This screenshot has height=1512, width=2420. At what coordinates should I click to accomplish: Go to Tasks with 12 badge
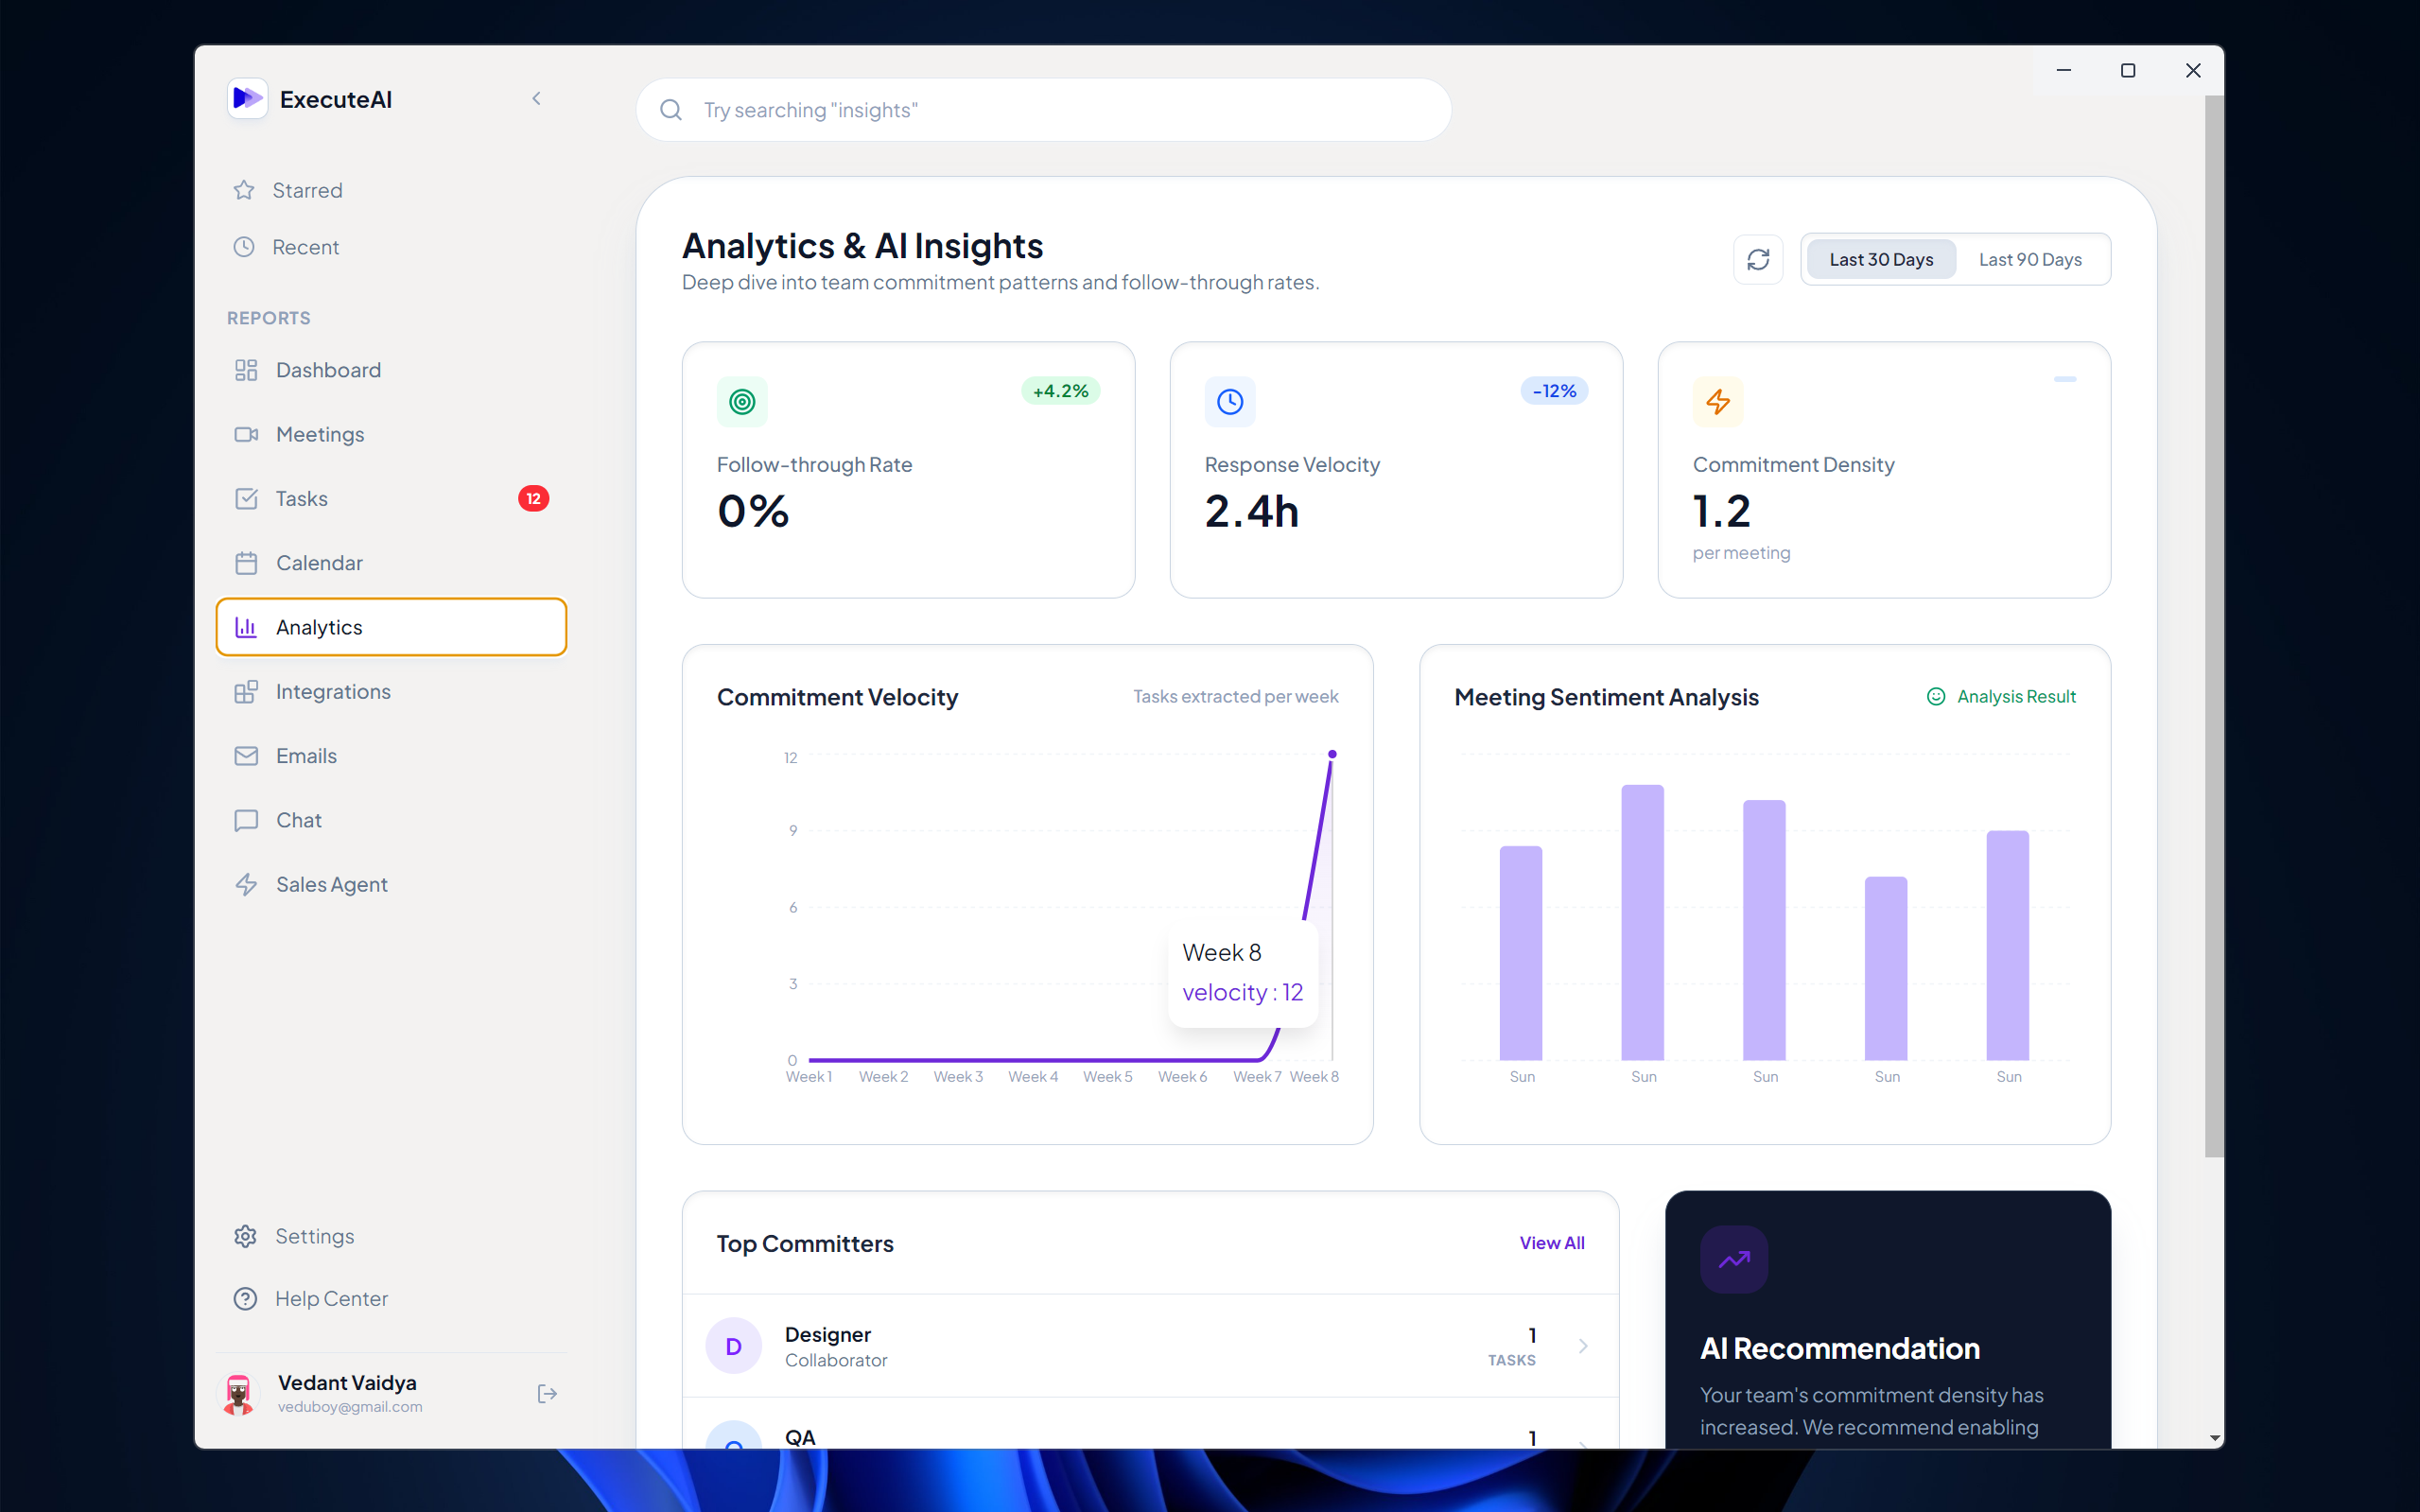[x=302, y=498]
